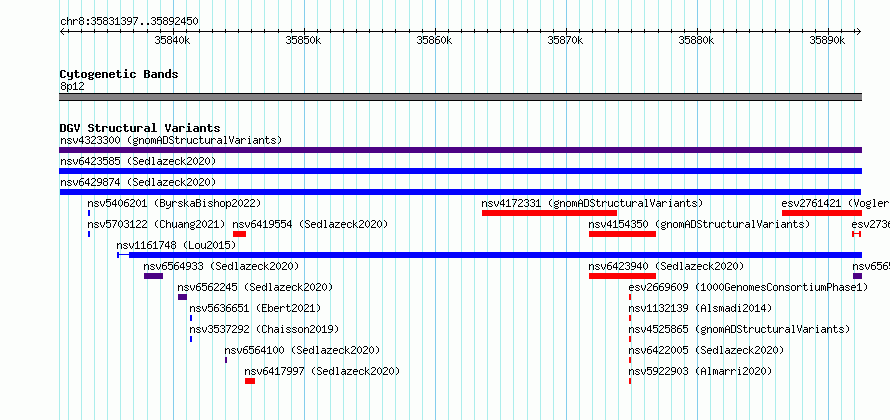Image resolution: width=890 pixels, height=420 pixels.
Task: Click the nsv4323300 gnomADStructuralVariants label
Action: click(x=171, y=140)
